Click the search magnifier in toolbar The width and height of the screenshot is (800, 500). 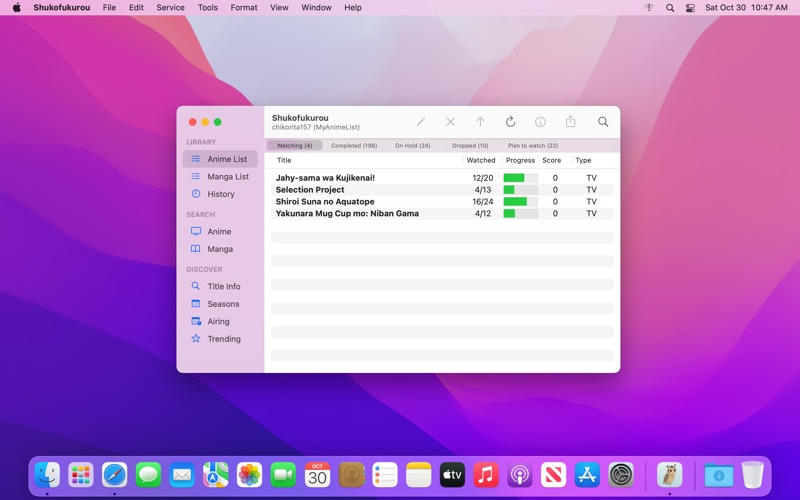tap(603, 122)
